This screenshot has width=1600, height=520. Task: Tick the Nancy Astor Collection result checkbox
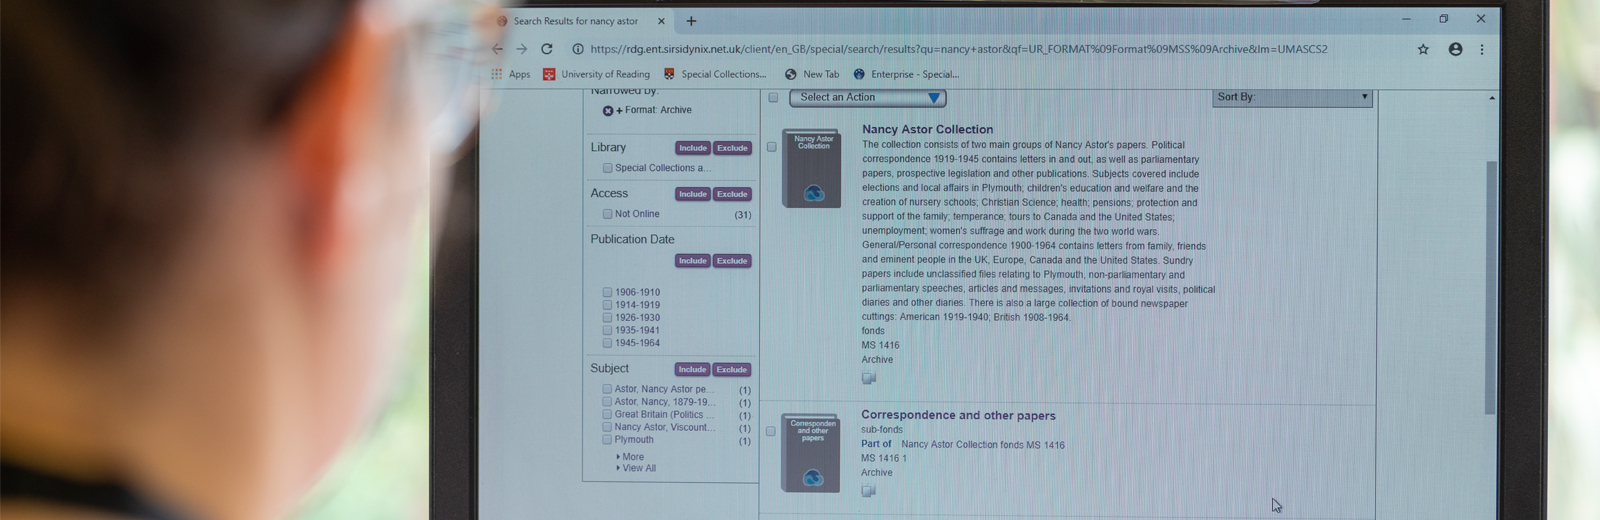(771, 147)
